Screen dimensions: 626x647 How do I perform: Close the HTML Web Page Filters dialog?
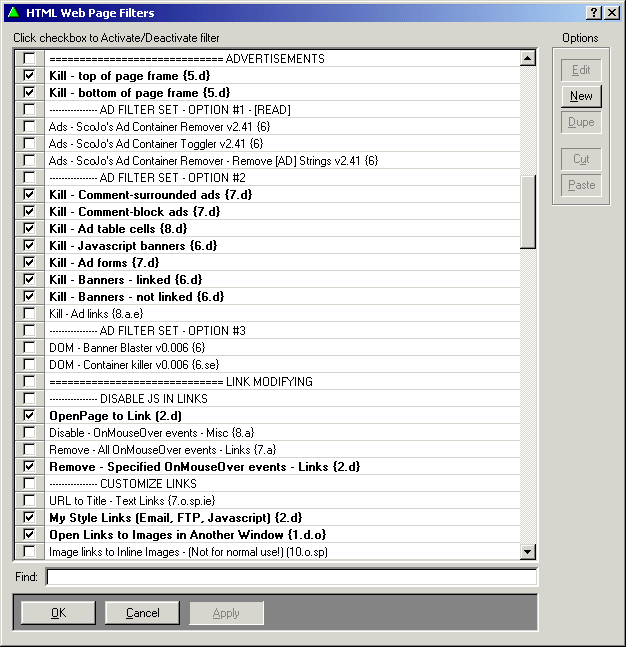point(611,12)
